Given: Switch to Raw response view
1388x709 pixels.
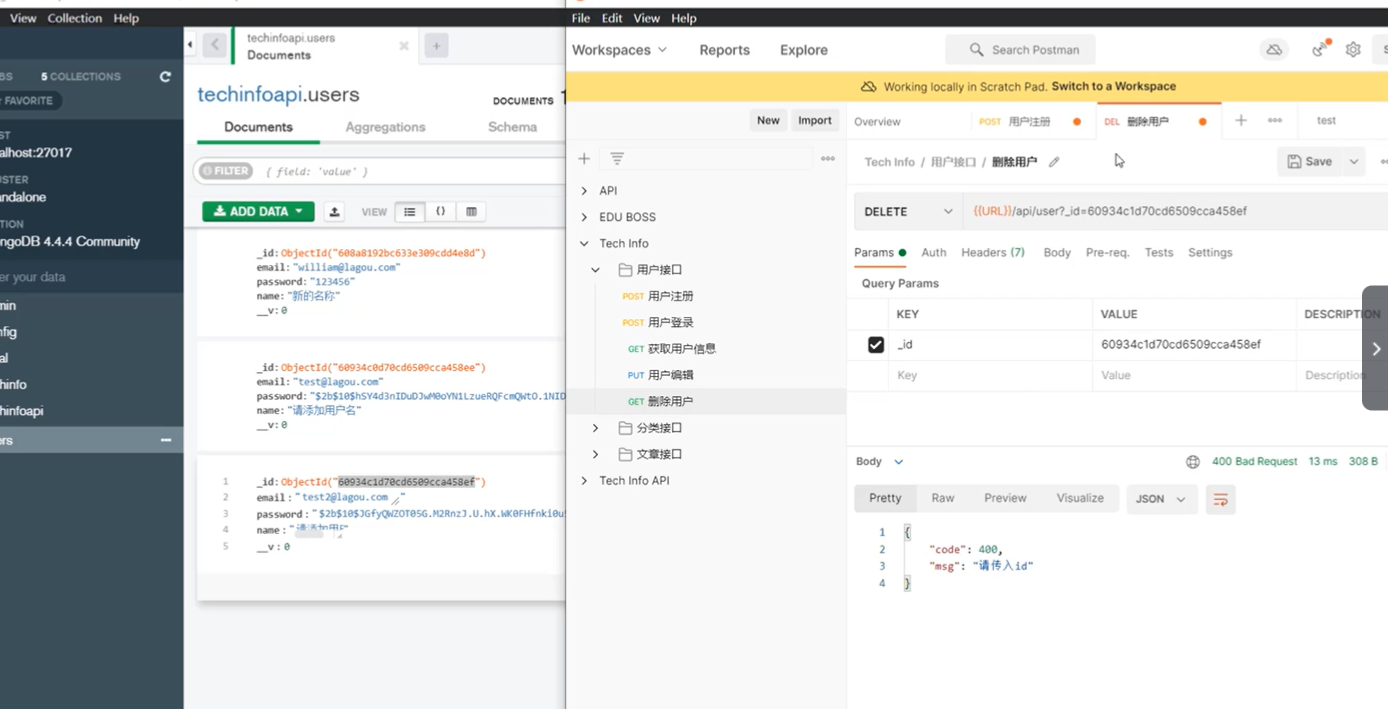Looking at the screenshot, I should point(943,498).
